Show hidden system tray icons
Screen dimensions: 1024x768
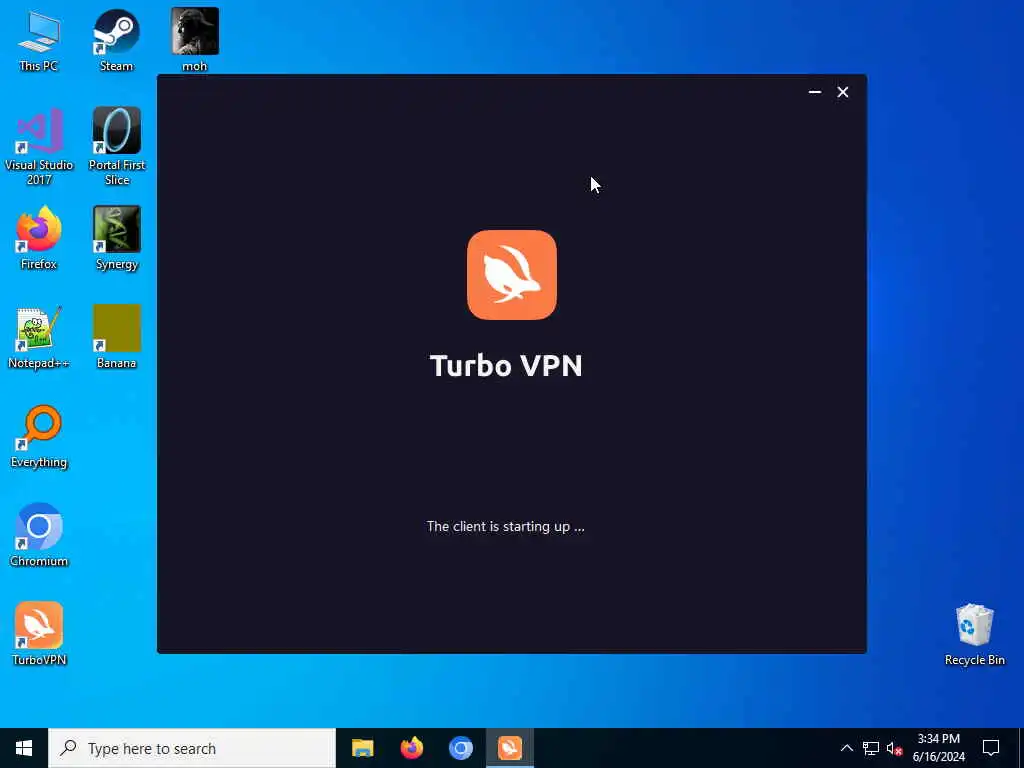pos(846,748)
